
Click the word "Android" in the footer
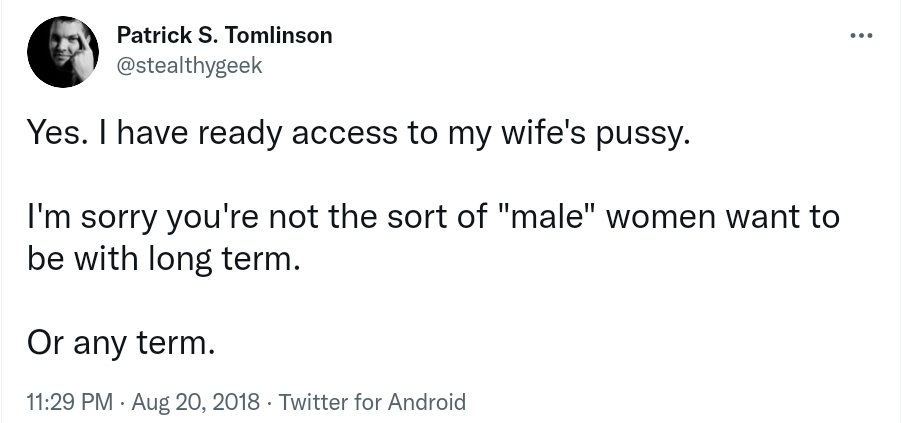[x=426, y=402]
